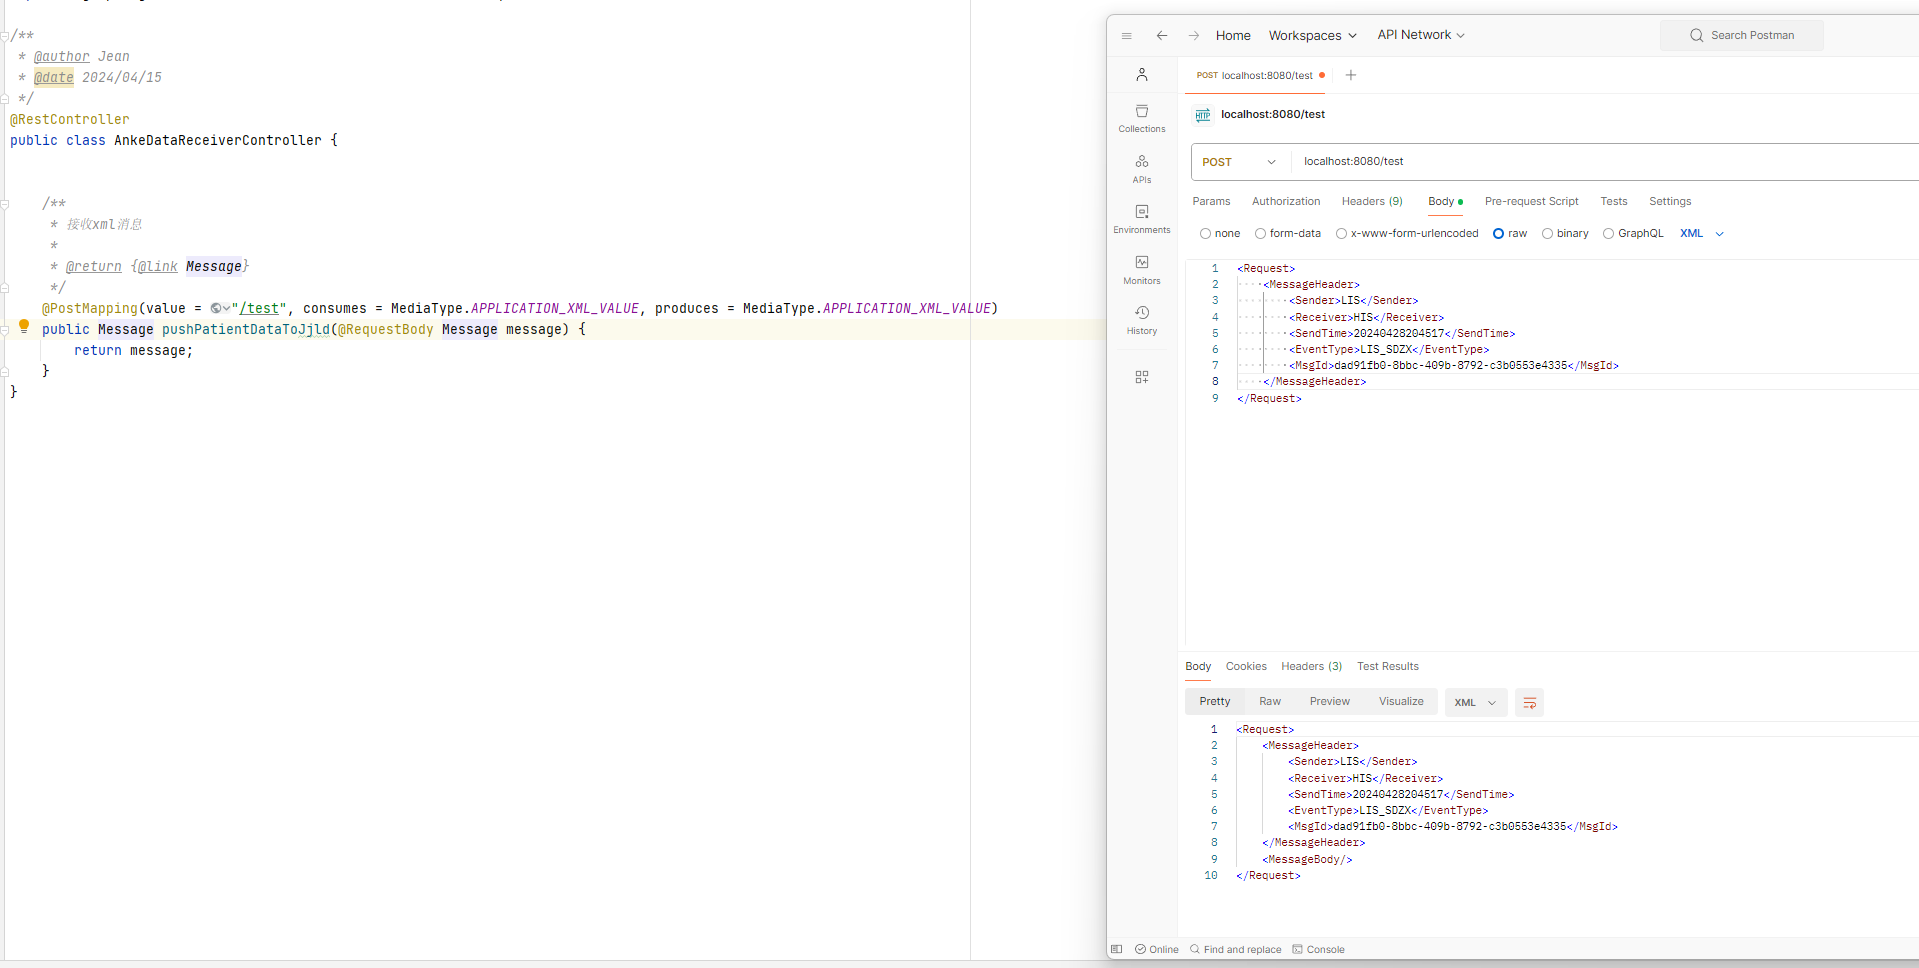Open the Tests tab
The height and width of the screenshot is (968, 1919).
pyautogui.click(x=1613, y=202)
